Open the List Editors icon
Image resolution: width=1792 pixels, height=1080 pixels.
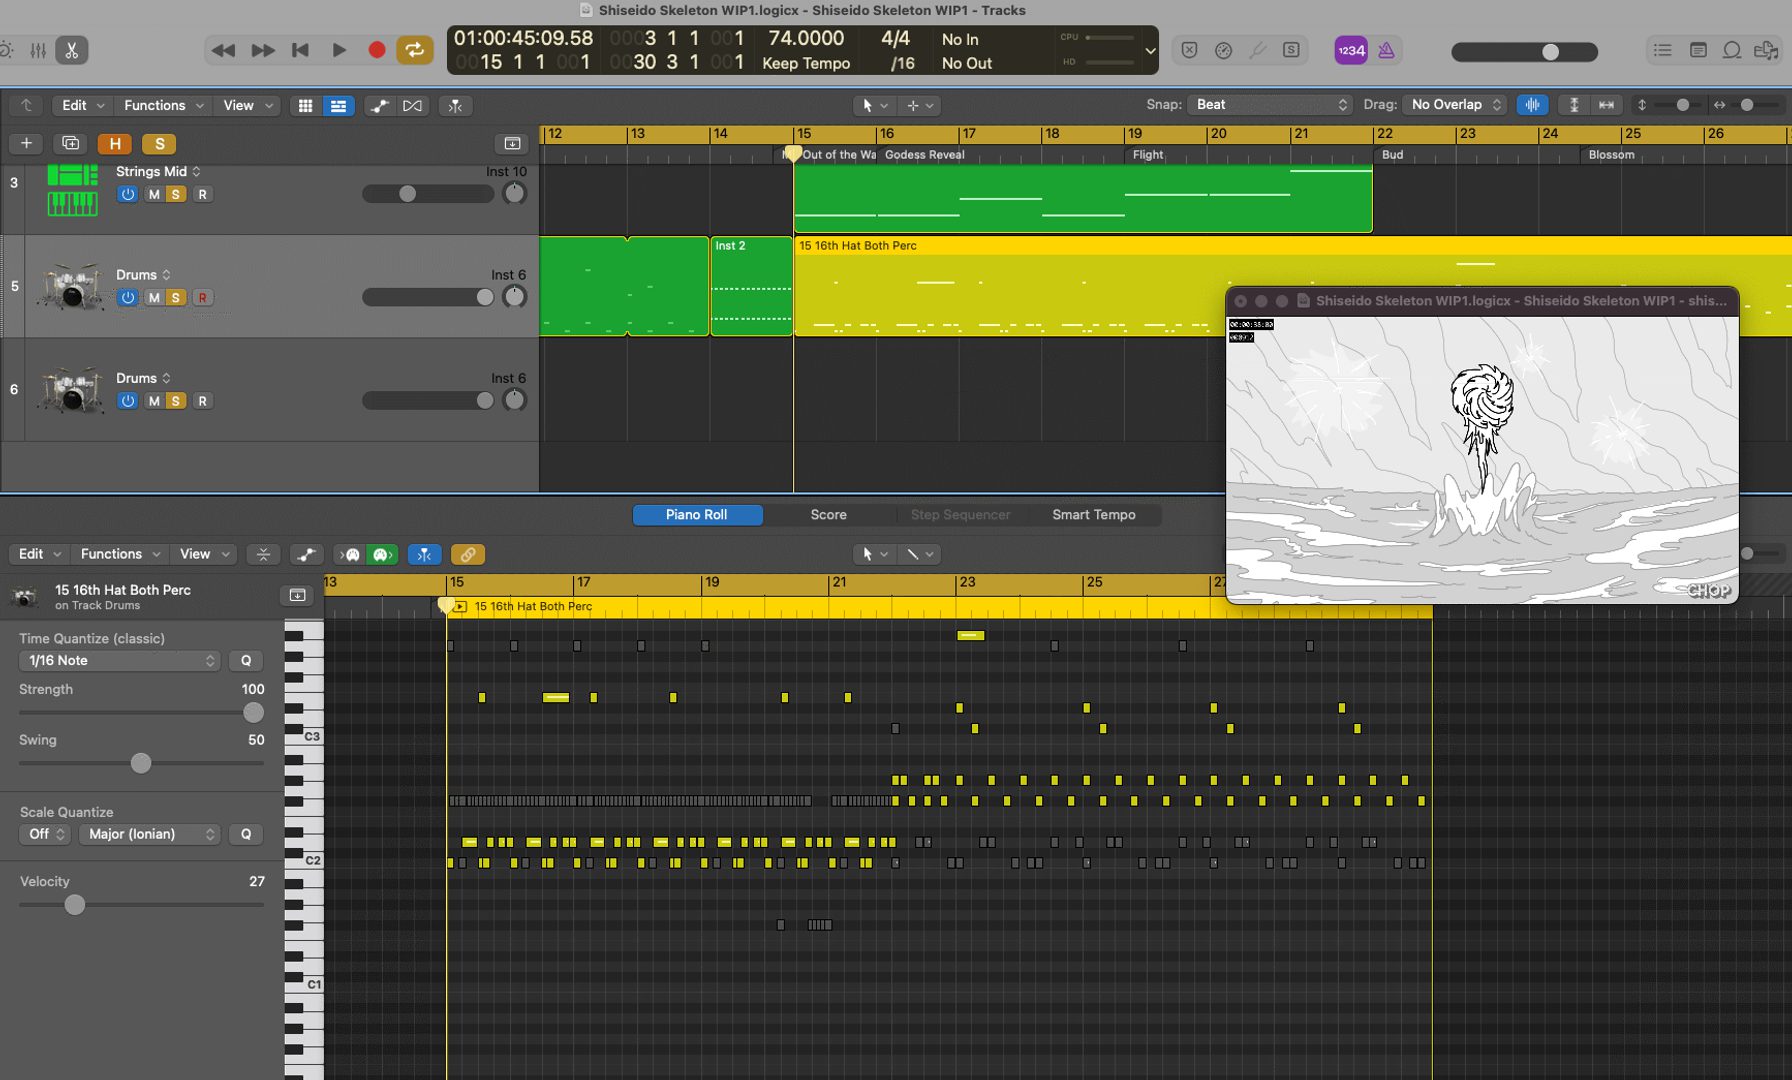coord(1662,50)
